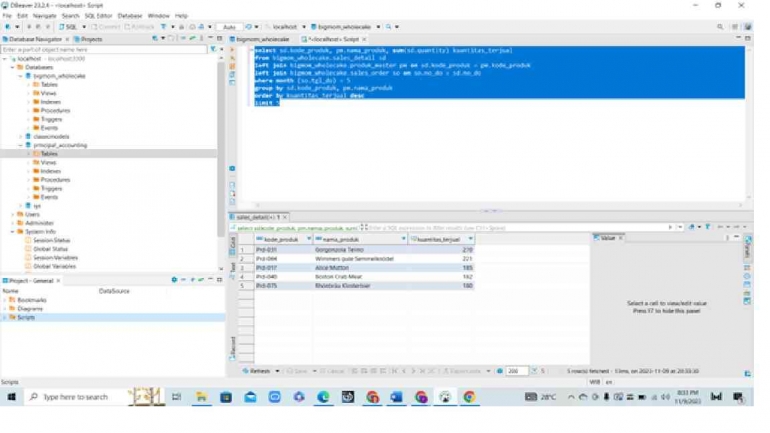Viewport: 770px width, 433px height.
Task: Close the localhost Script editor tab
Action: [364, 39]
